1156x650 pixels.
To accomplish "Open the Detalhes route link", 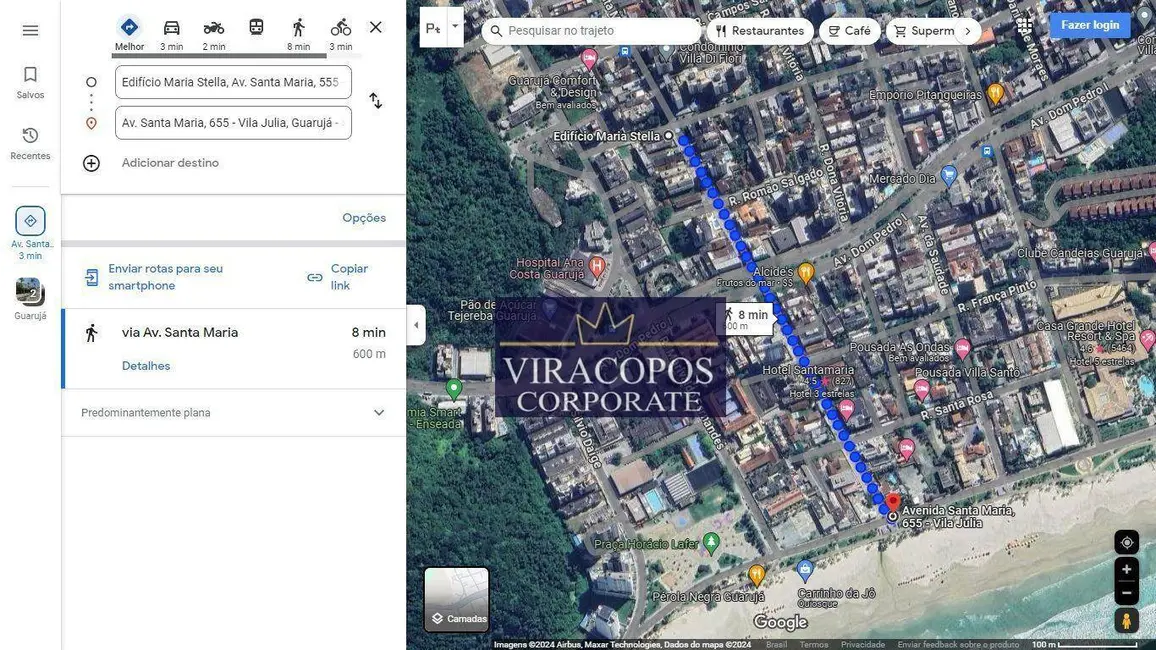I will point(146,366).
